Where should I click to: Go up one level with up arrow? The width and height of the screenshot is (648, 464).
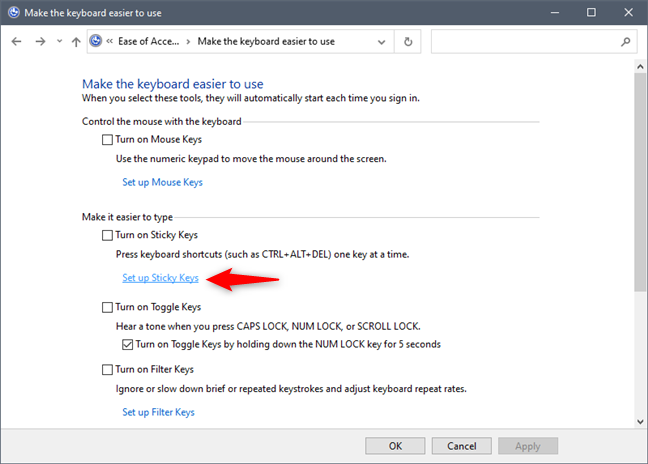coord(76,41)
